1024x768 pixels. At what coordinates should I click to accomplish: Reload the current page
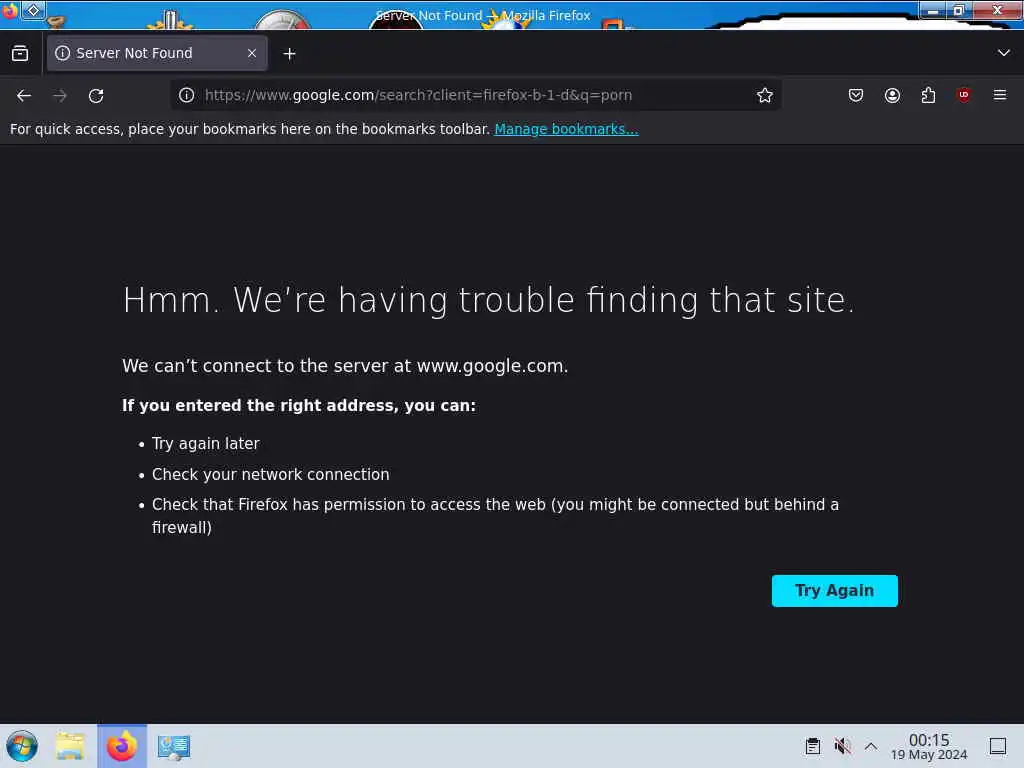pyautogui.click(x=96, y=96)
